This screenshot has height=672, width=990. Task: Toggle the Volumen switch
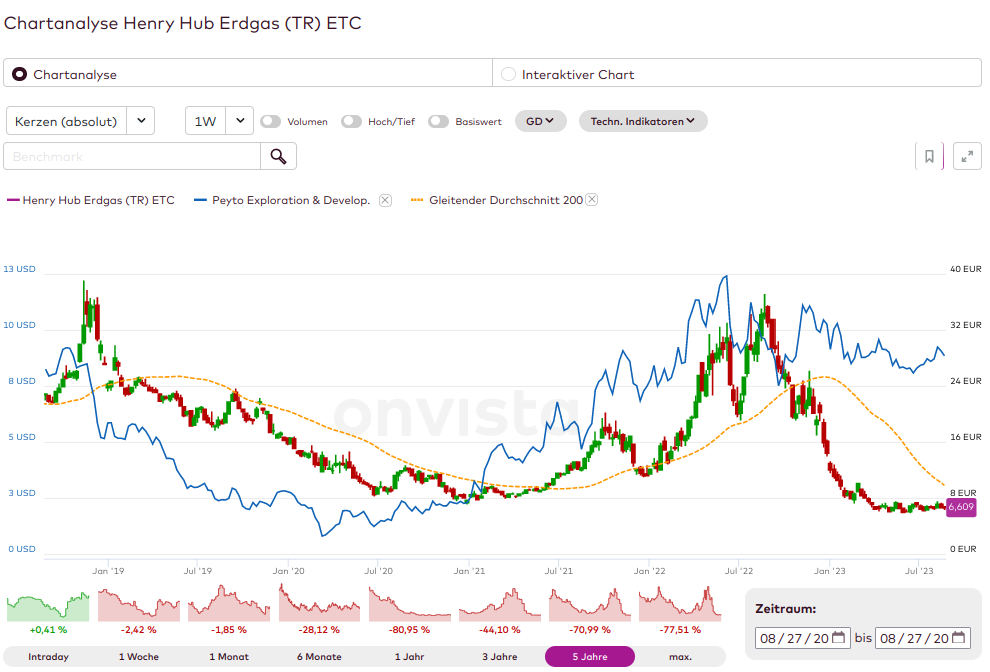[270, 121]
